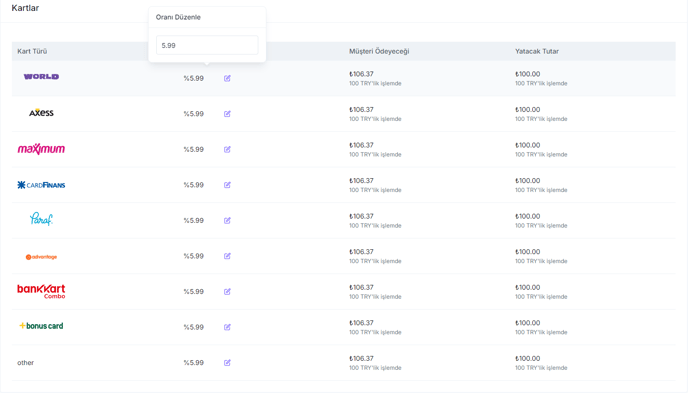Click the Yatacak Tutar column header
688x393 pixels.
537,51
